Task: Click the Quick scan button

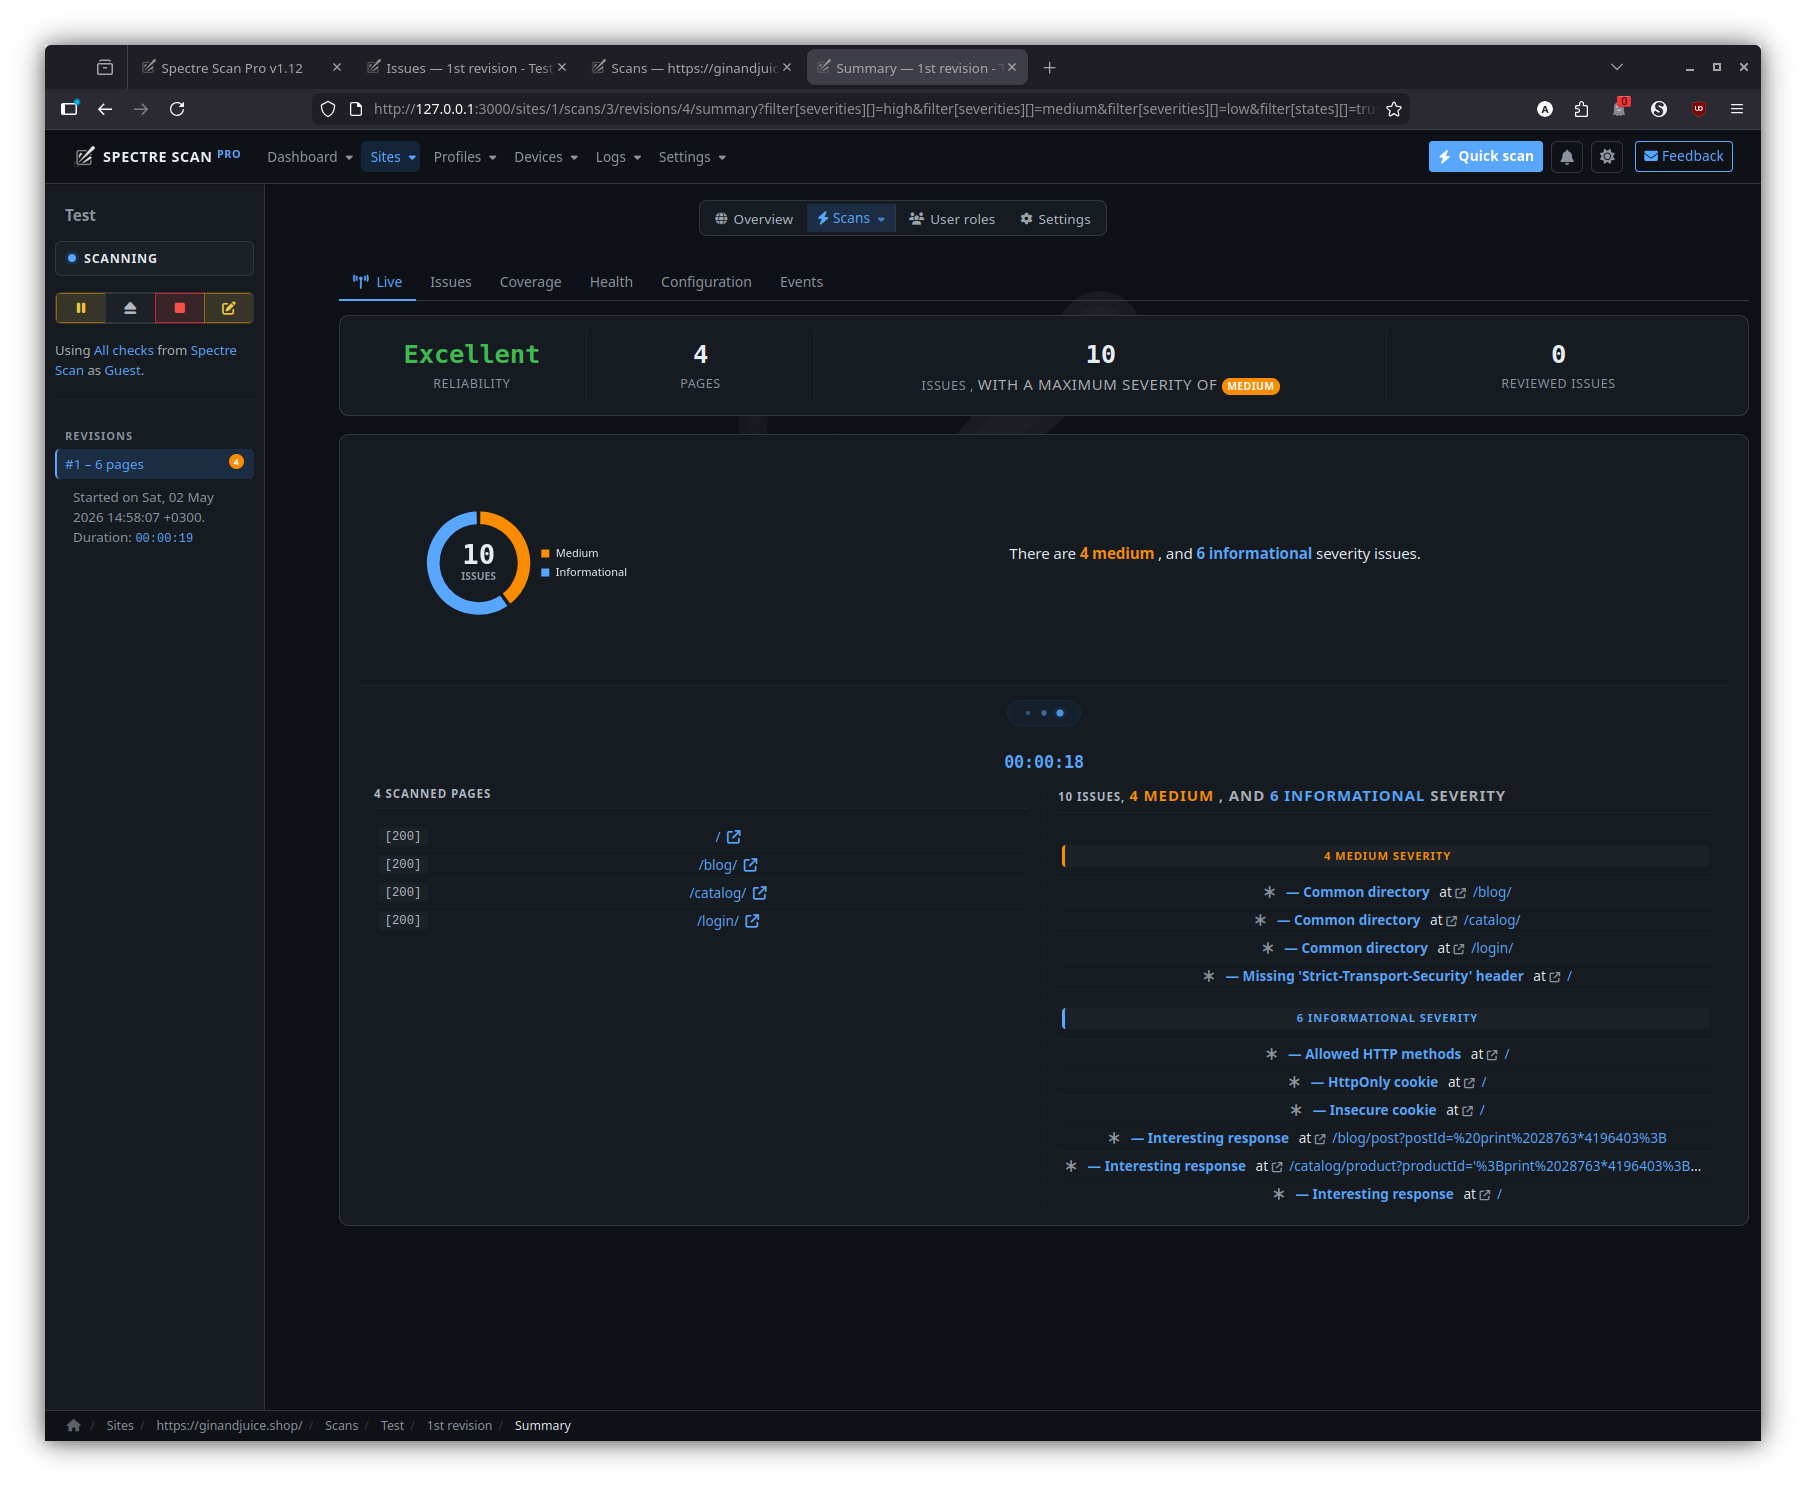Action: pos(1486,157)
